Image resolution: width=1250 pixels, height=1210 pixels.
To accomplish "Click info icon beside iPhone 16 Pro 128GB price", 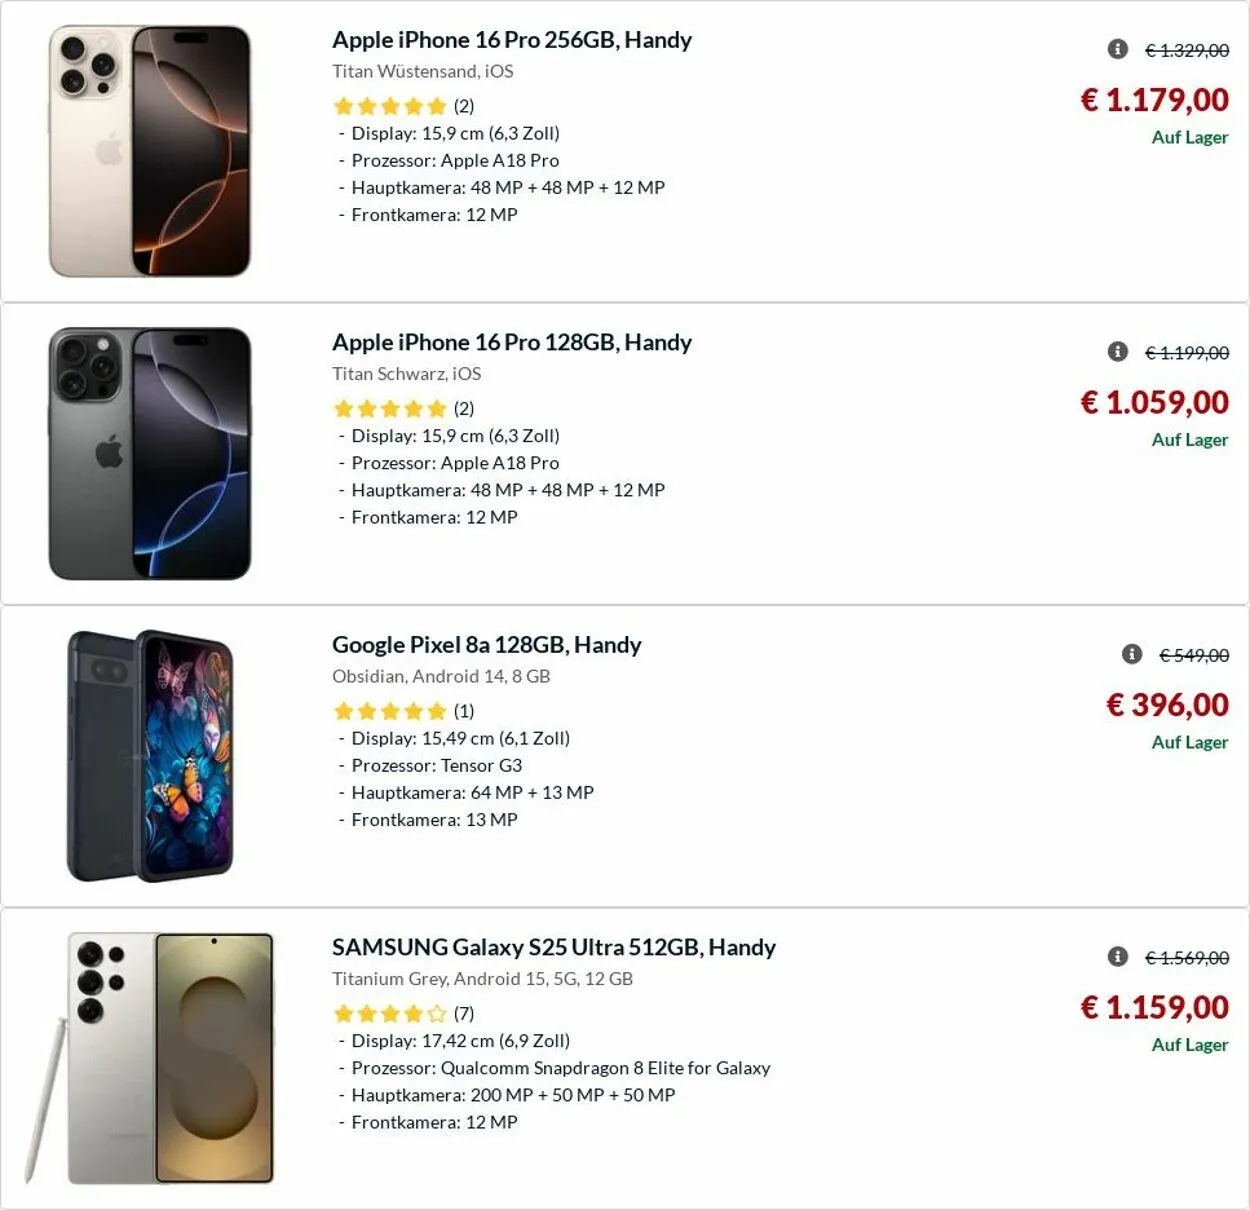I will [x=1118, y=352].
